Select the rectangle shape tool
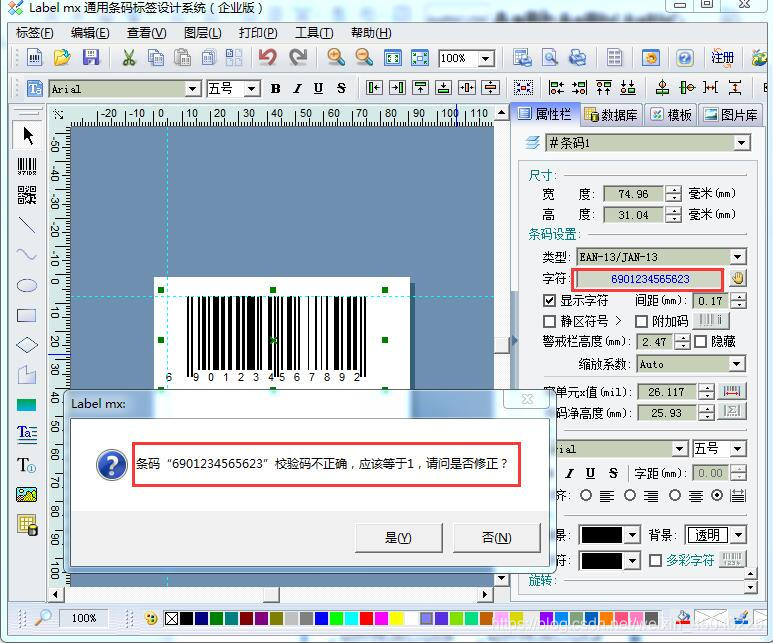This screenshot has width=773, height=643. coord(27,316)
